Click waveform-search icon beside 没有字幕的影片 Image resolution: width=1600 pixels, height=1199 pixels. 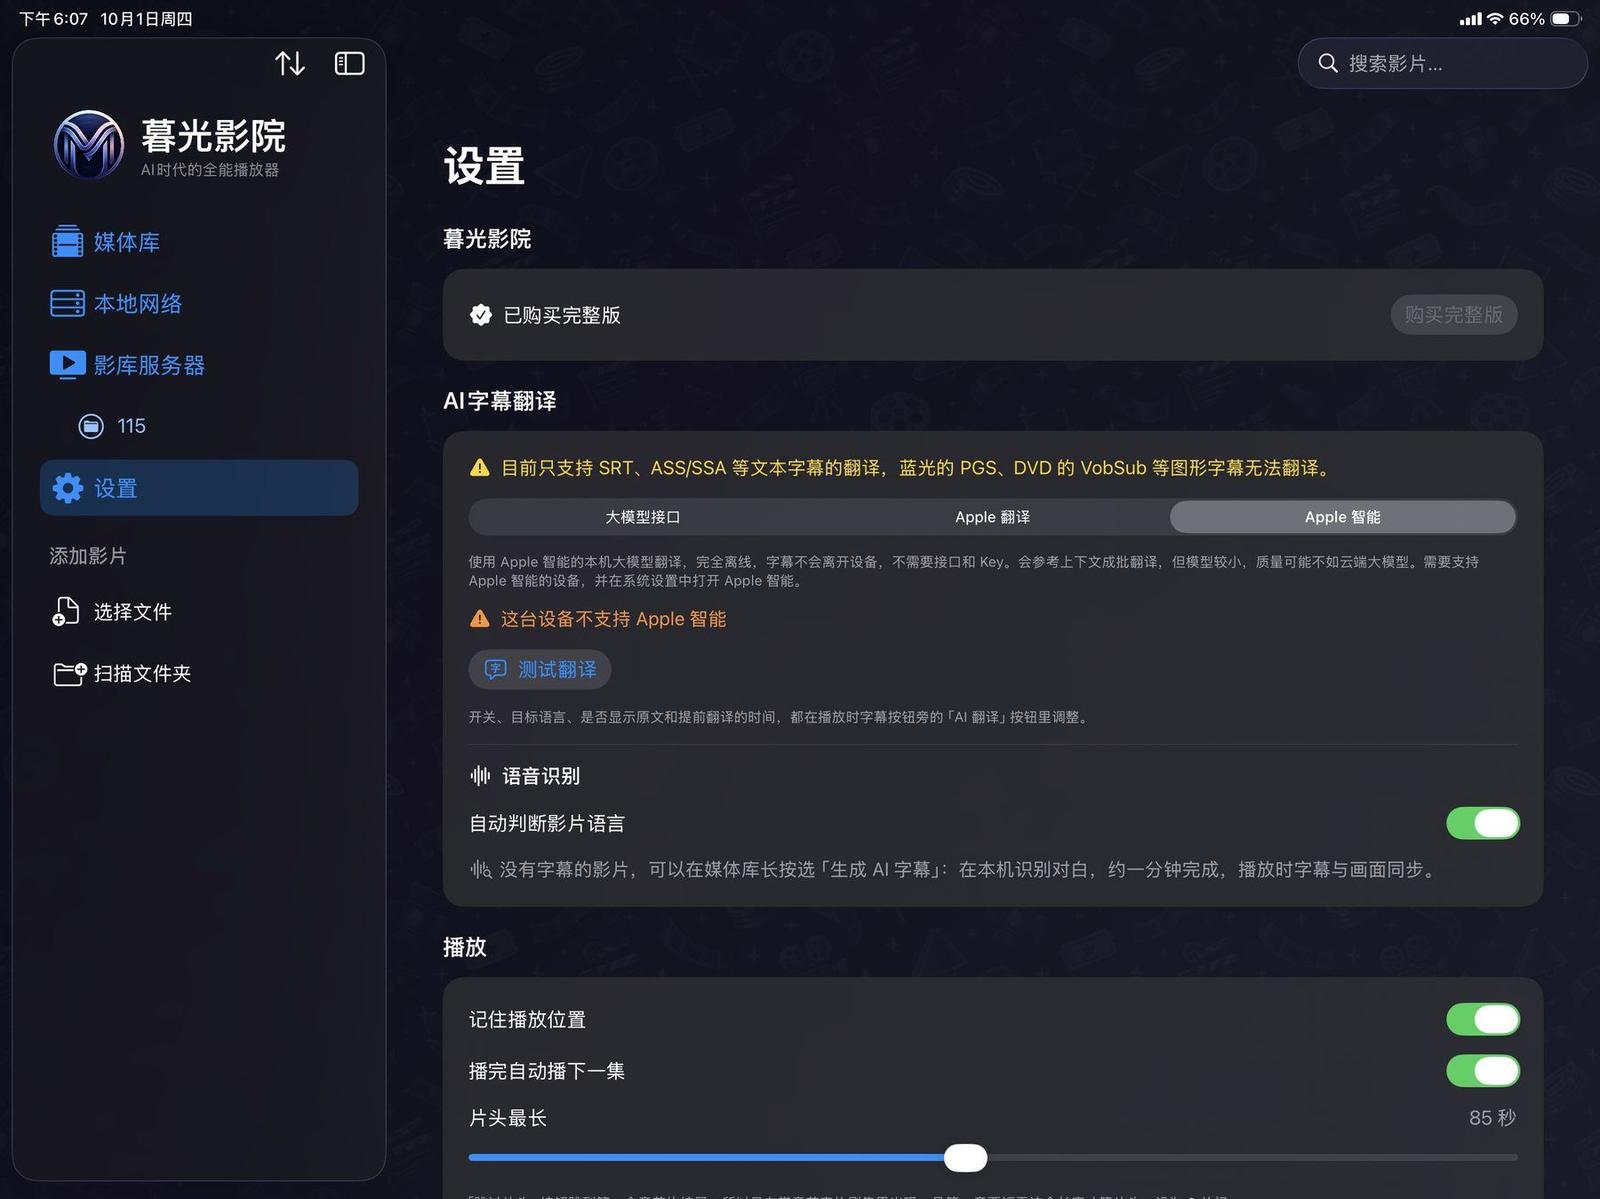[x=481, y=870]
